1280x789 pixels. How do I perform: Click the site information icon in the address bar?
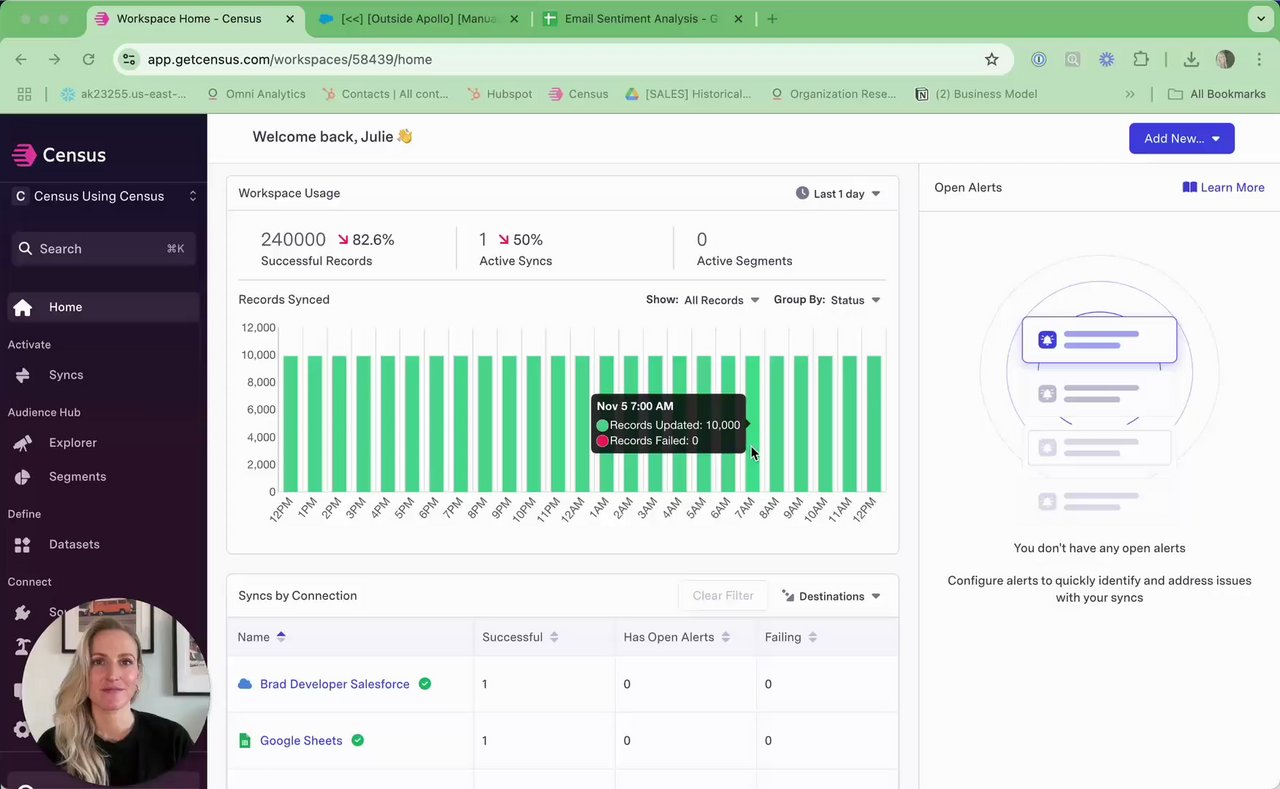coord(129,59)
